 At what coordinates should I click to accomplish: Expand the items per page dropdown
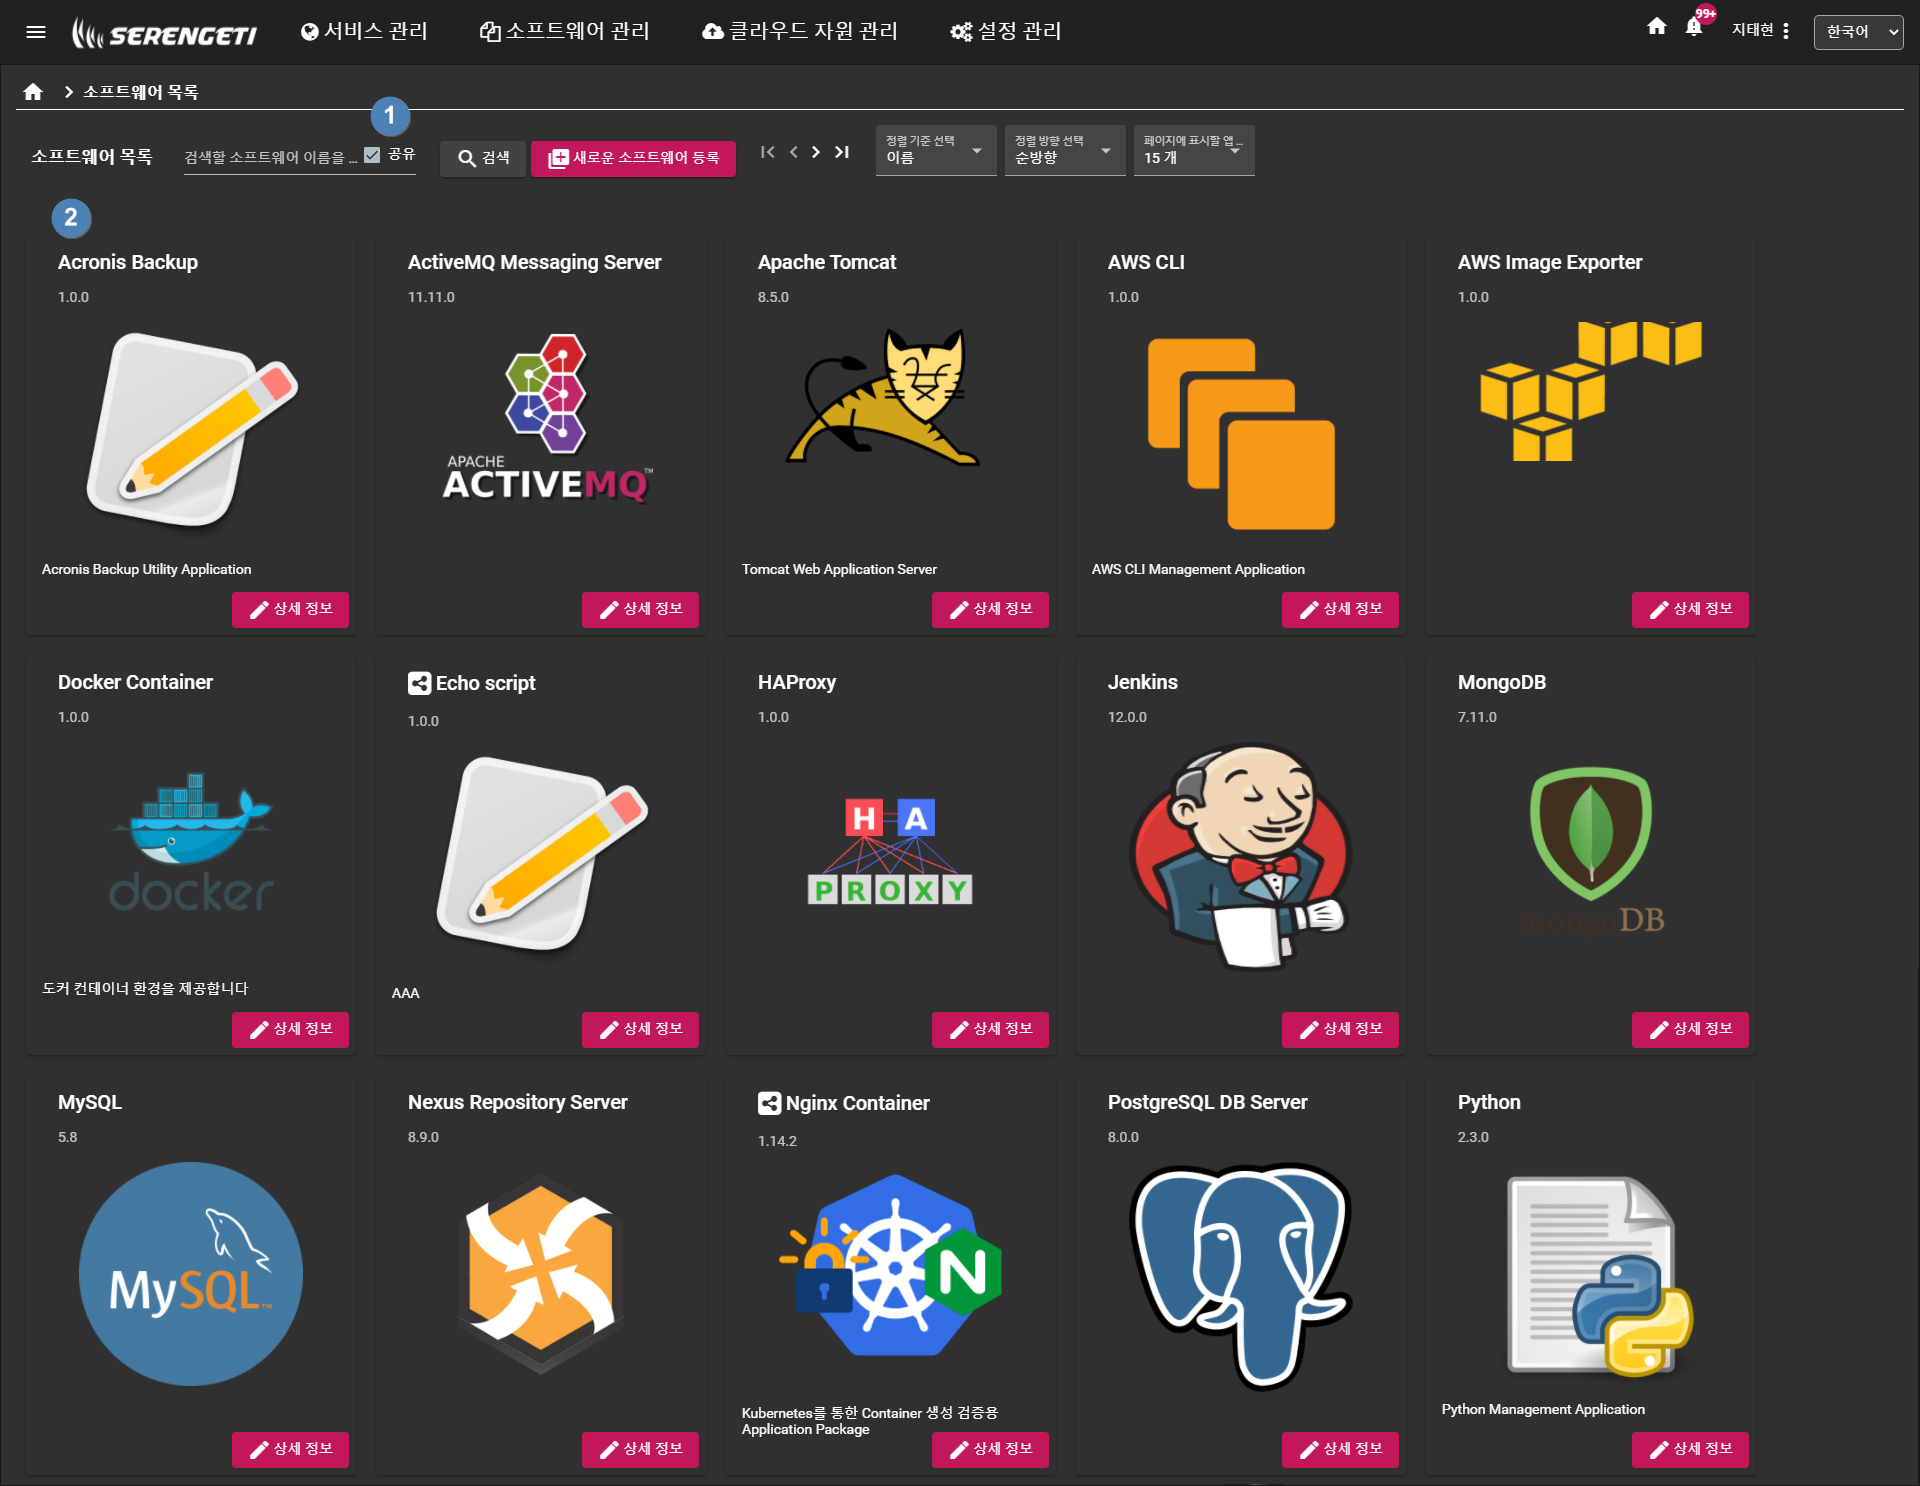[x=1193, y=151]
